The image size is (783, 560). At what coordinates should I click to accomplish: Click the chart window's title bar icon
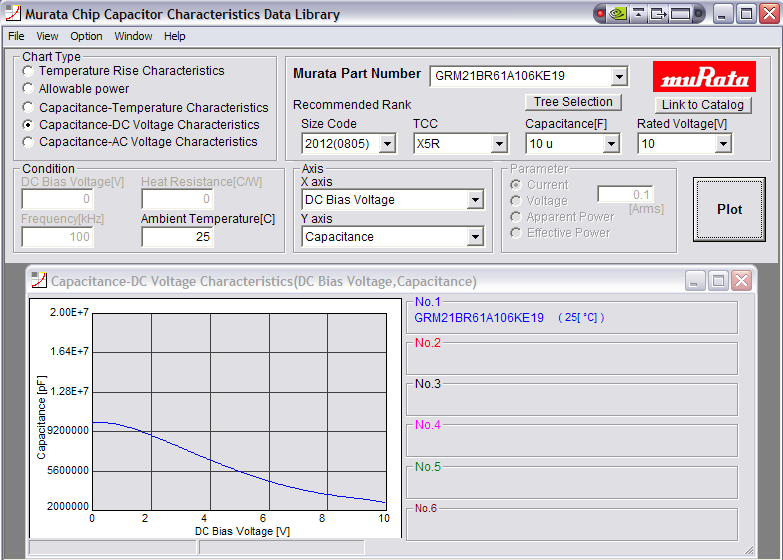[39, 280]
